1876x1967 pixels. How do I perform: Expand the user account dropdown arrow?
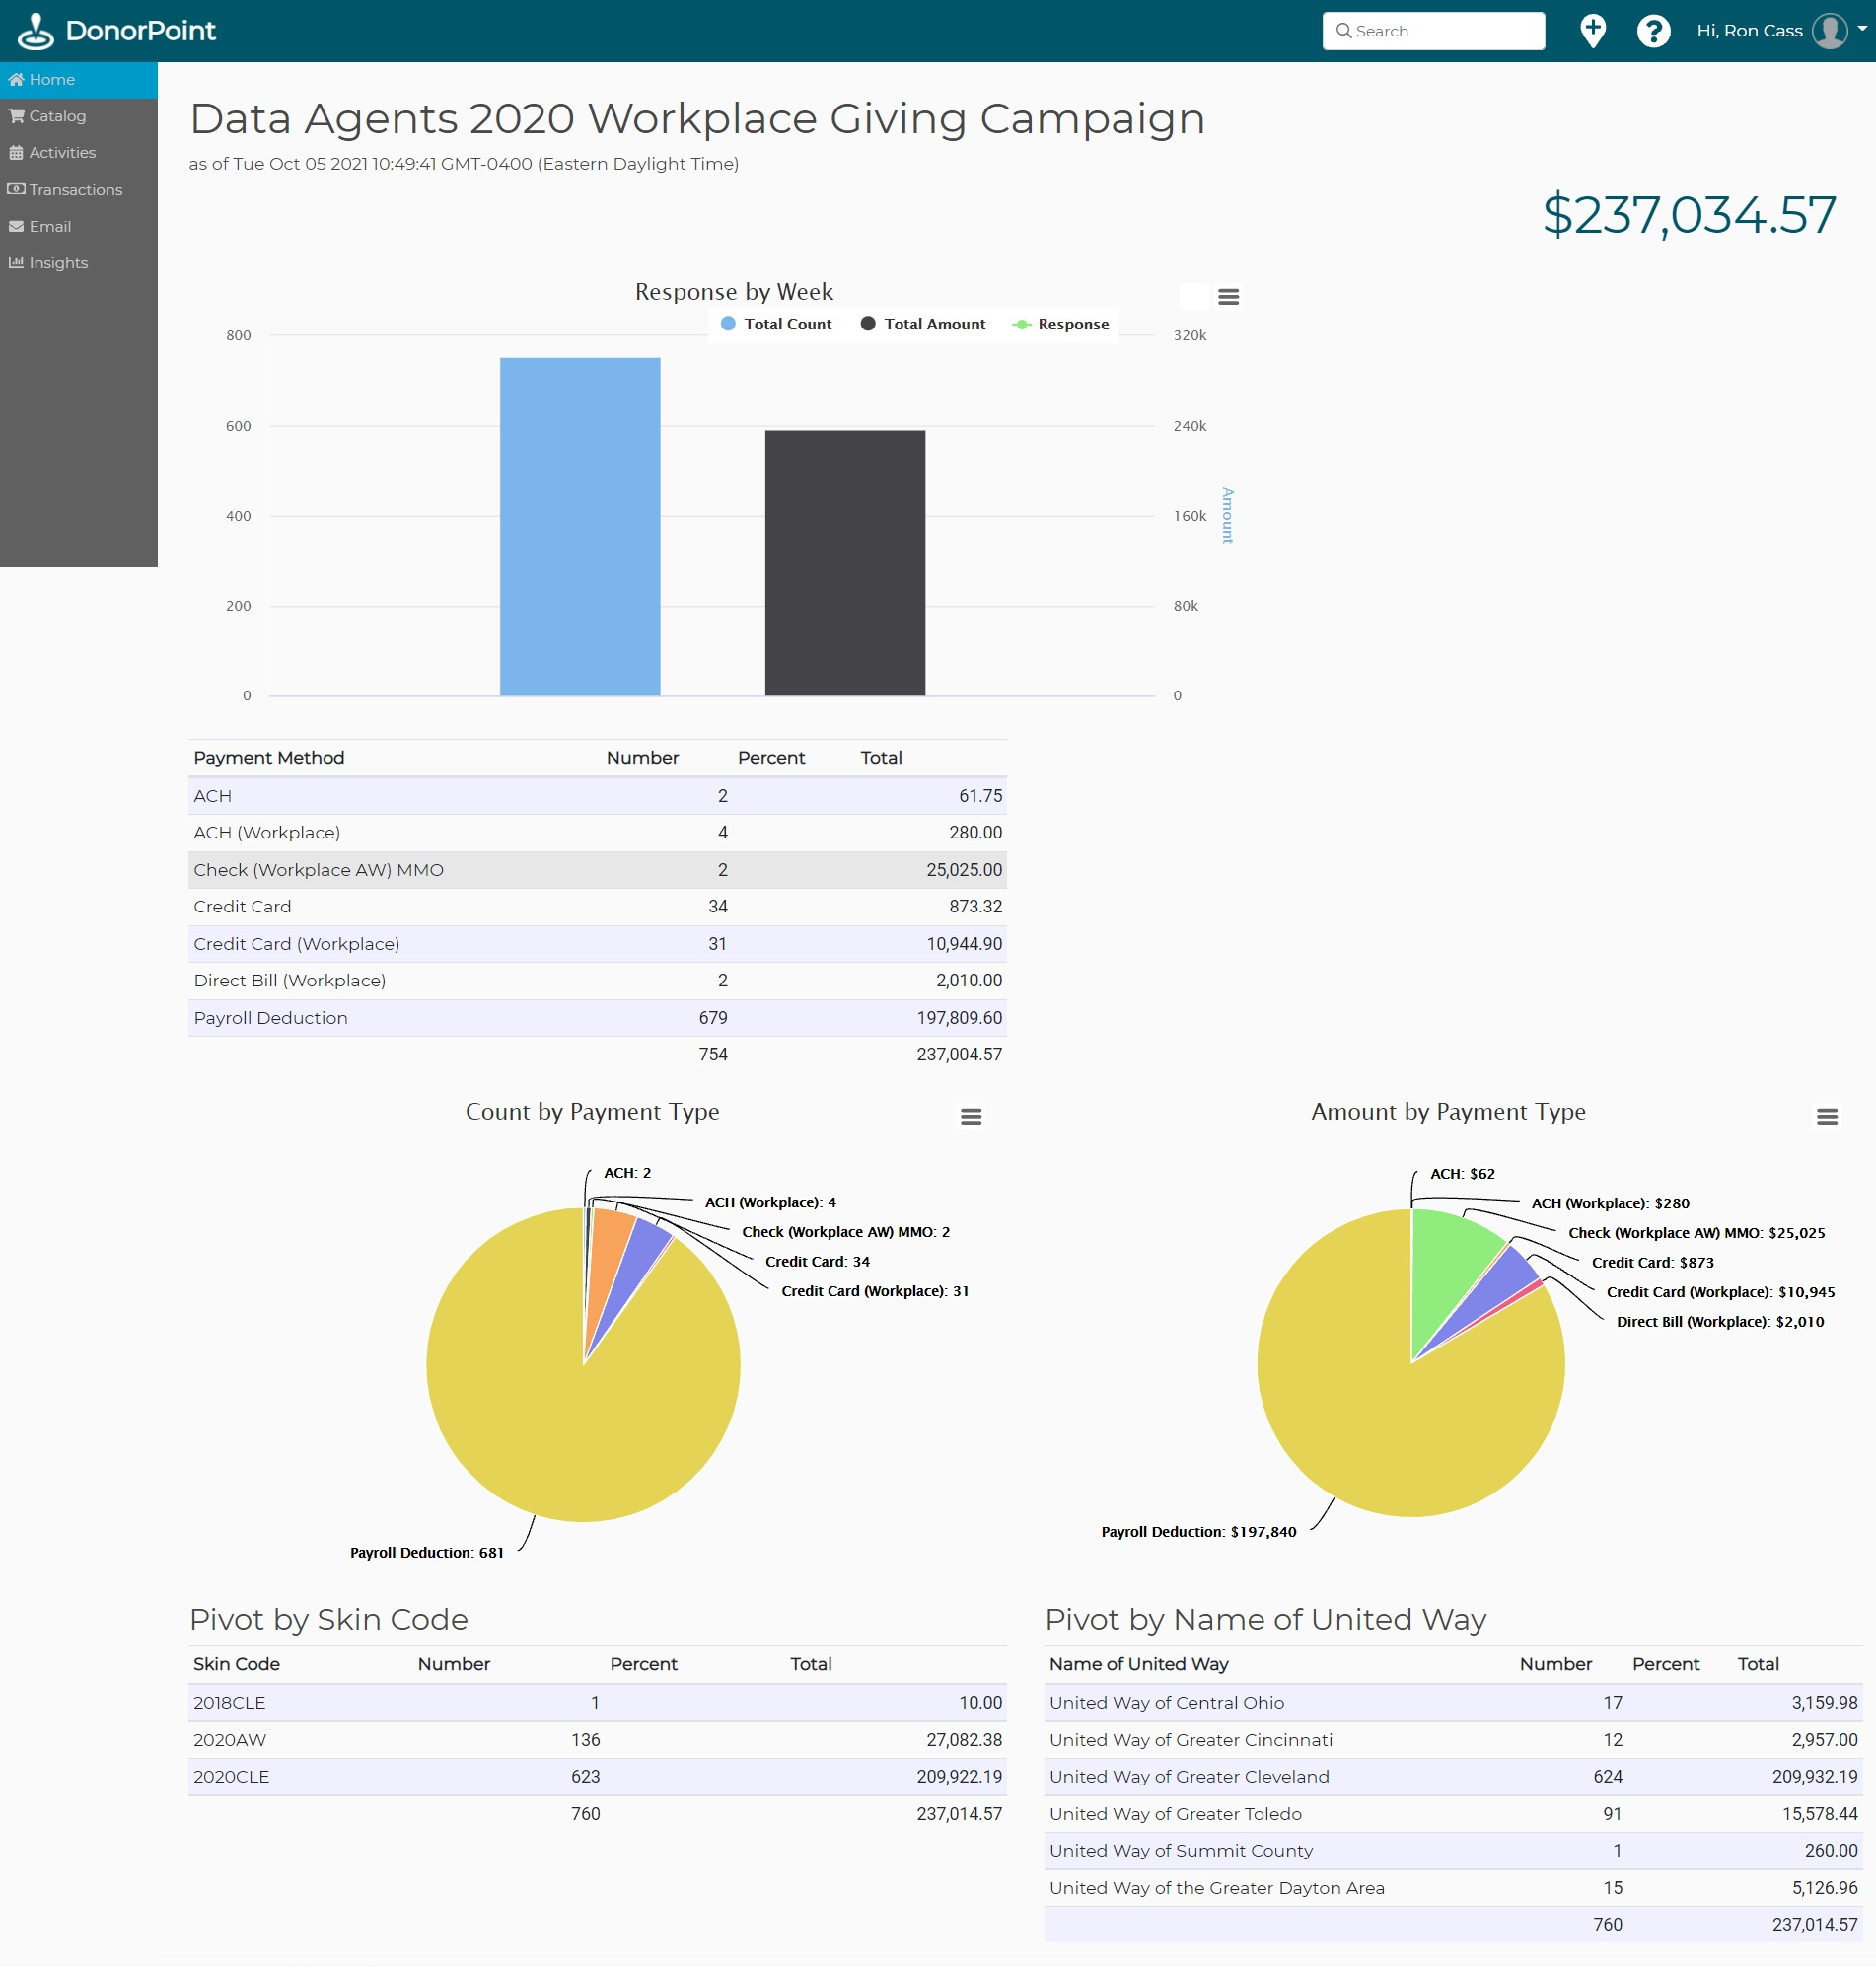click(1862, 29)
